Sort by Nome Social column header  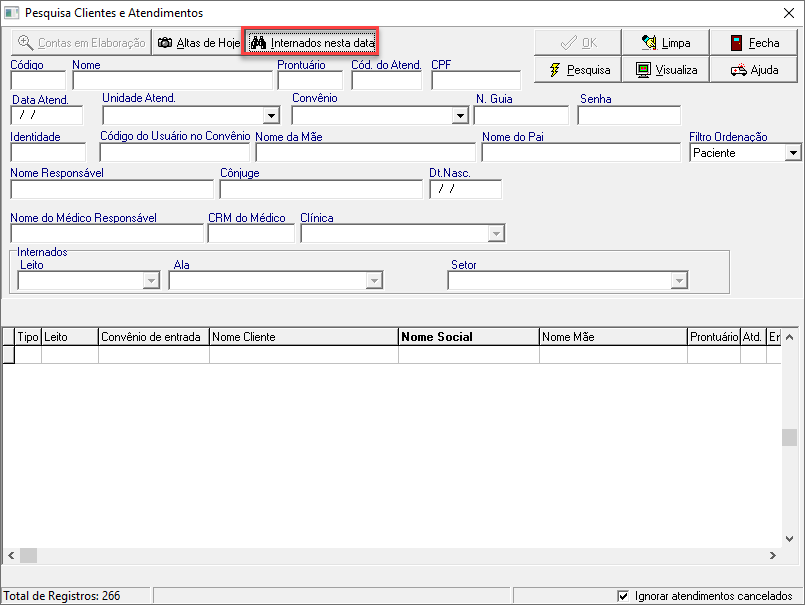pos(469,337)
